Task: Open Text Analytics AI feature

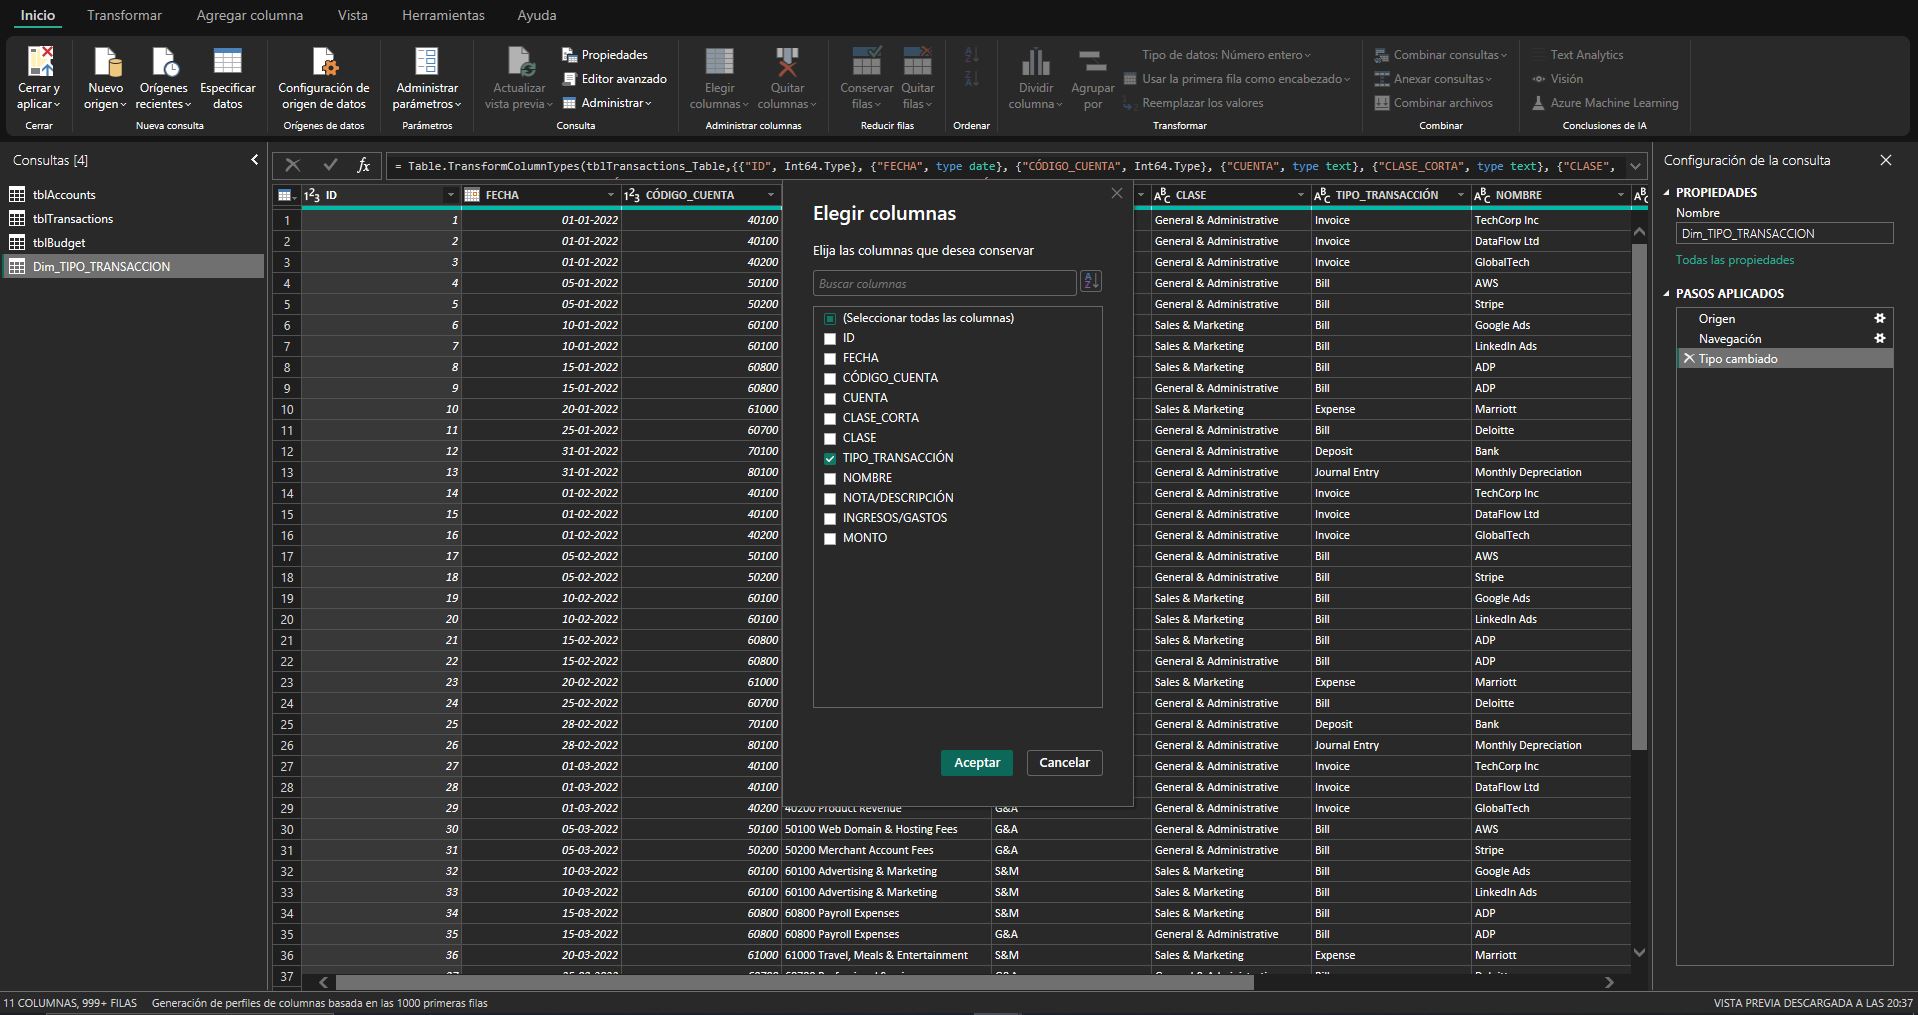Action: coord(1577,55)
